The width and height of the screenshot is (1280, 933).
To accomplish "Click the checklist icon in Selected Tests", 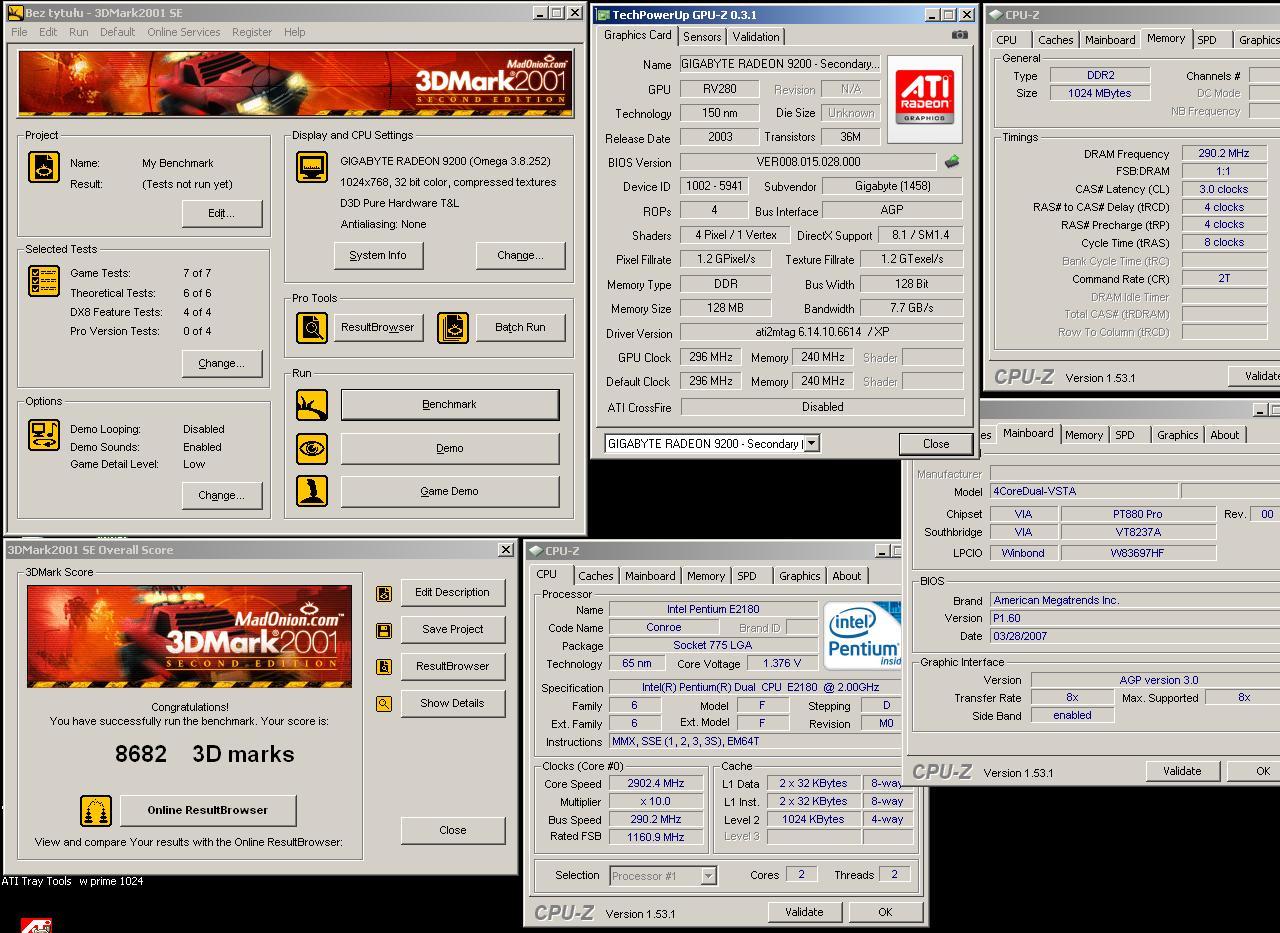I will [x=43, y=281].
